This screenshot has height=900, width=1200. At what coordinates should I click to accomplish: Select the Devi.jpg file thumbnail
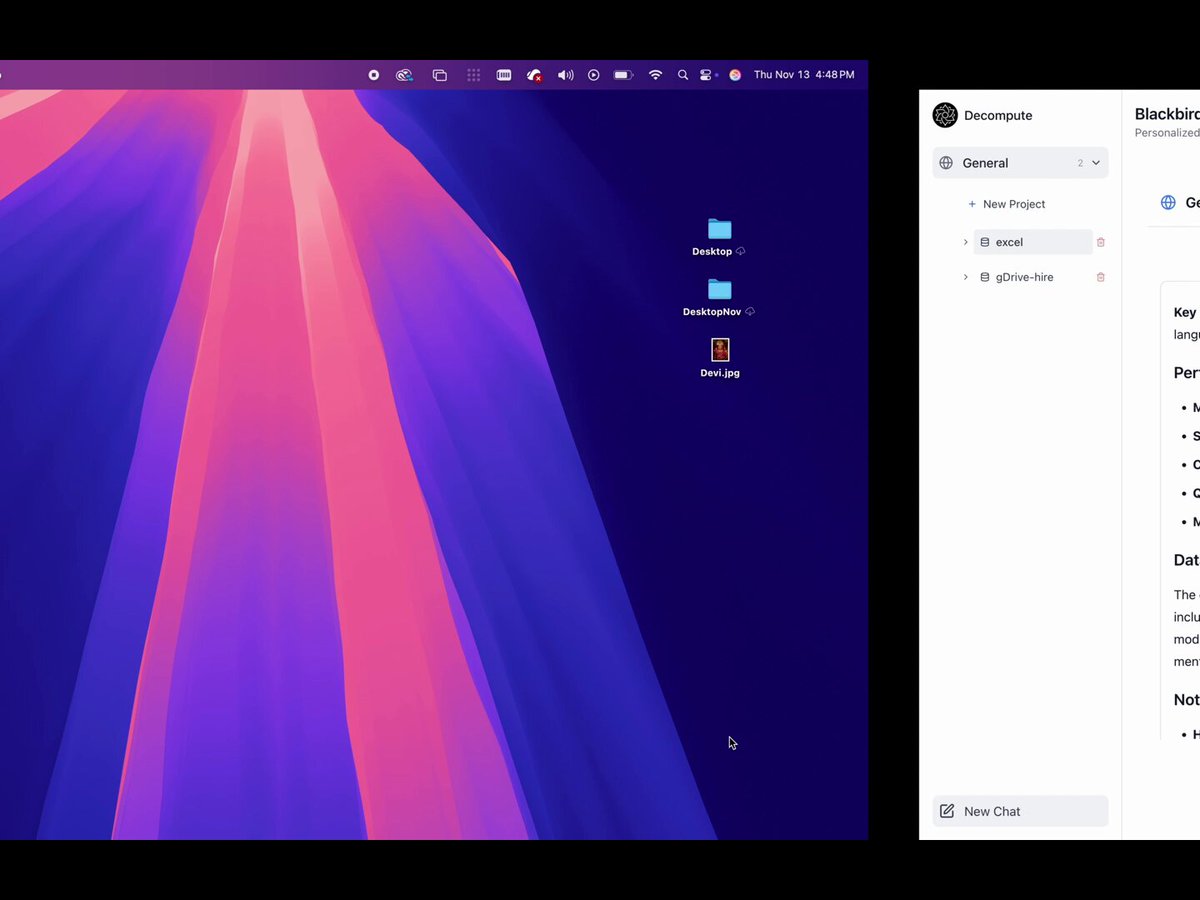tap(720, 349)
